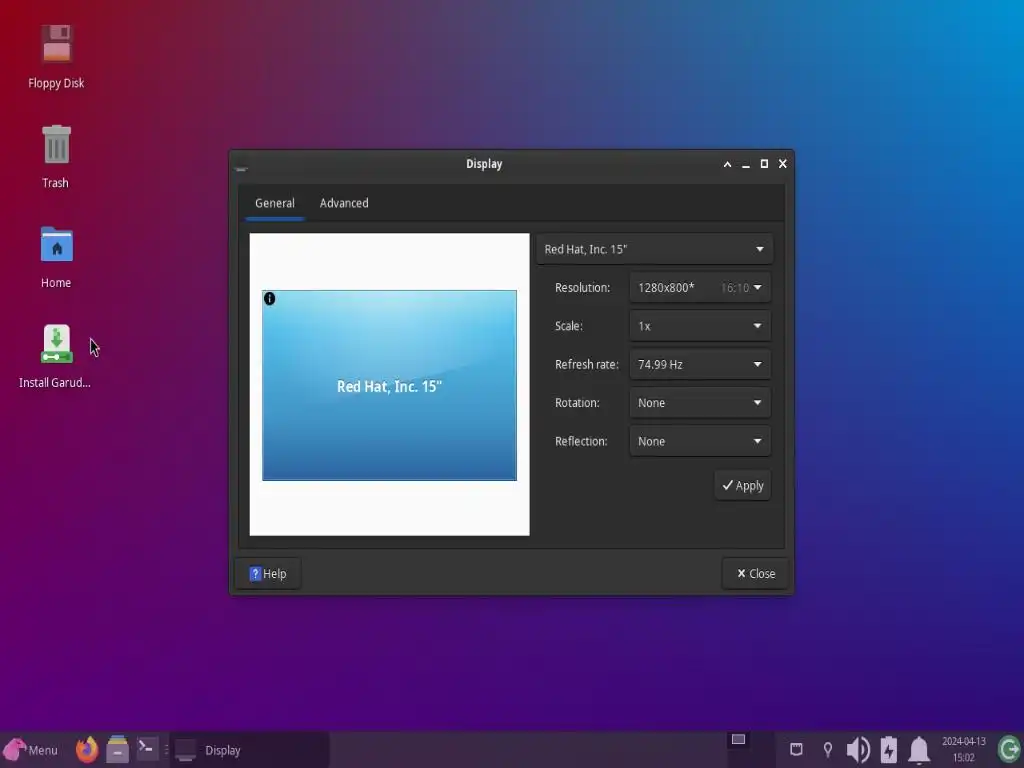
Task: Select the General tab
Action: [275, 203]
